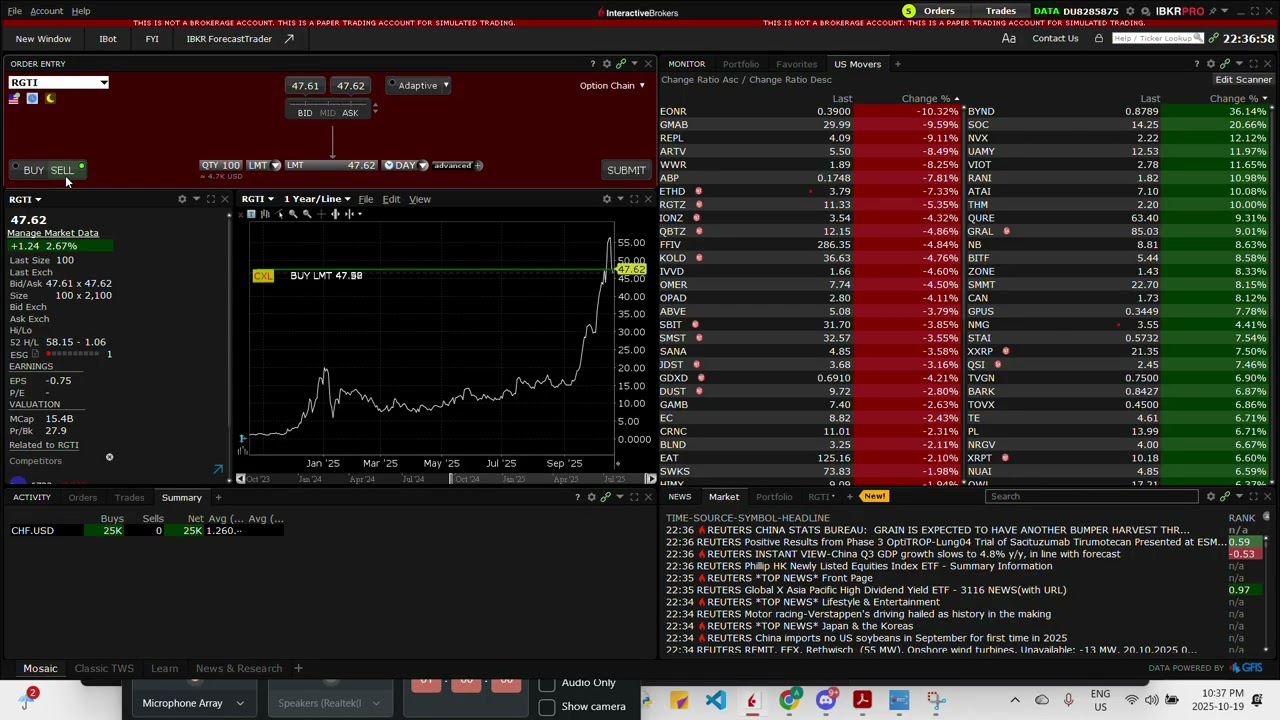Switch to the Portfolio monitor tab

pyautogui.click(x=741, y=64)
